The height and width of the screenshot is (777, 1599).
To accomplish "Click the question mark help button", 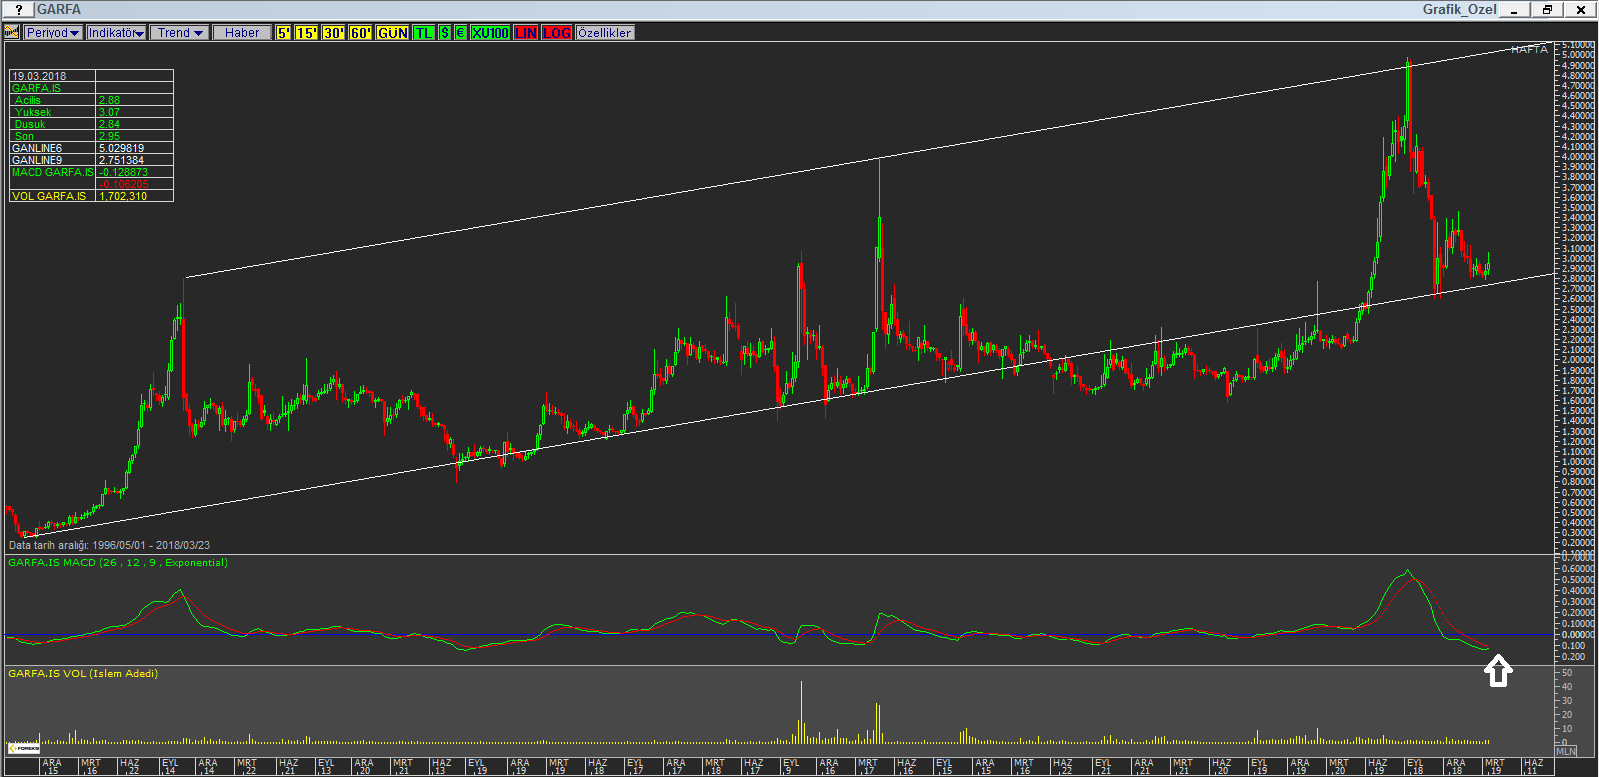I will tap(18, 10).
